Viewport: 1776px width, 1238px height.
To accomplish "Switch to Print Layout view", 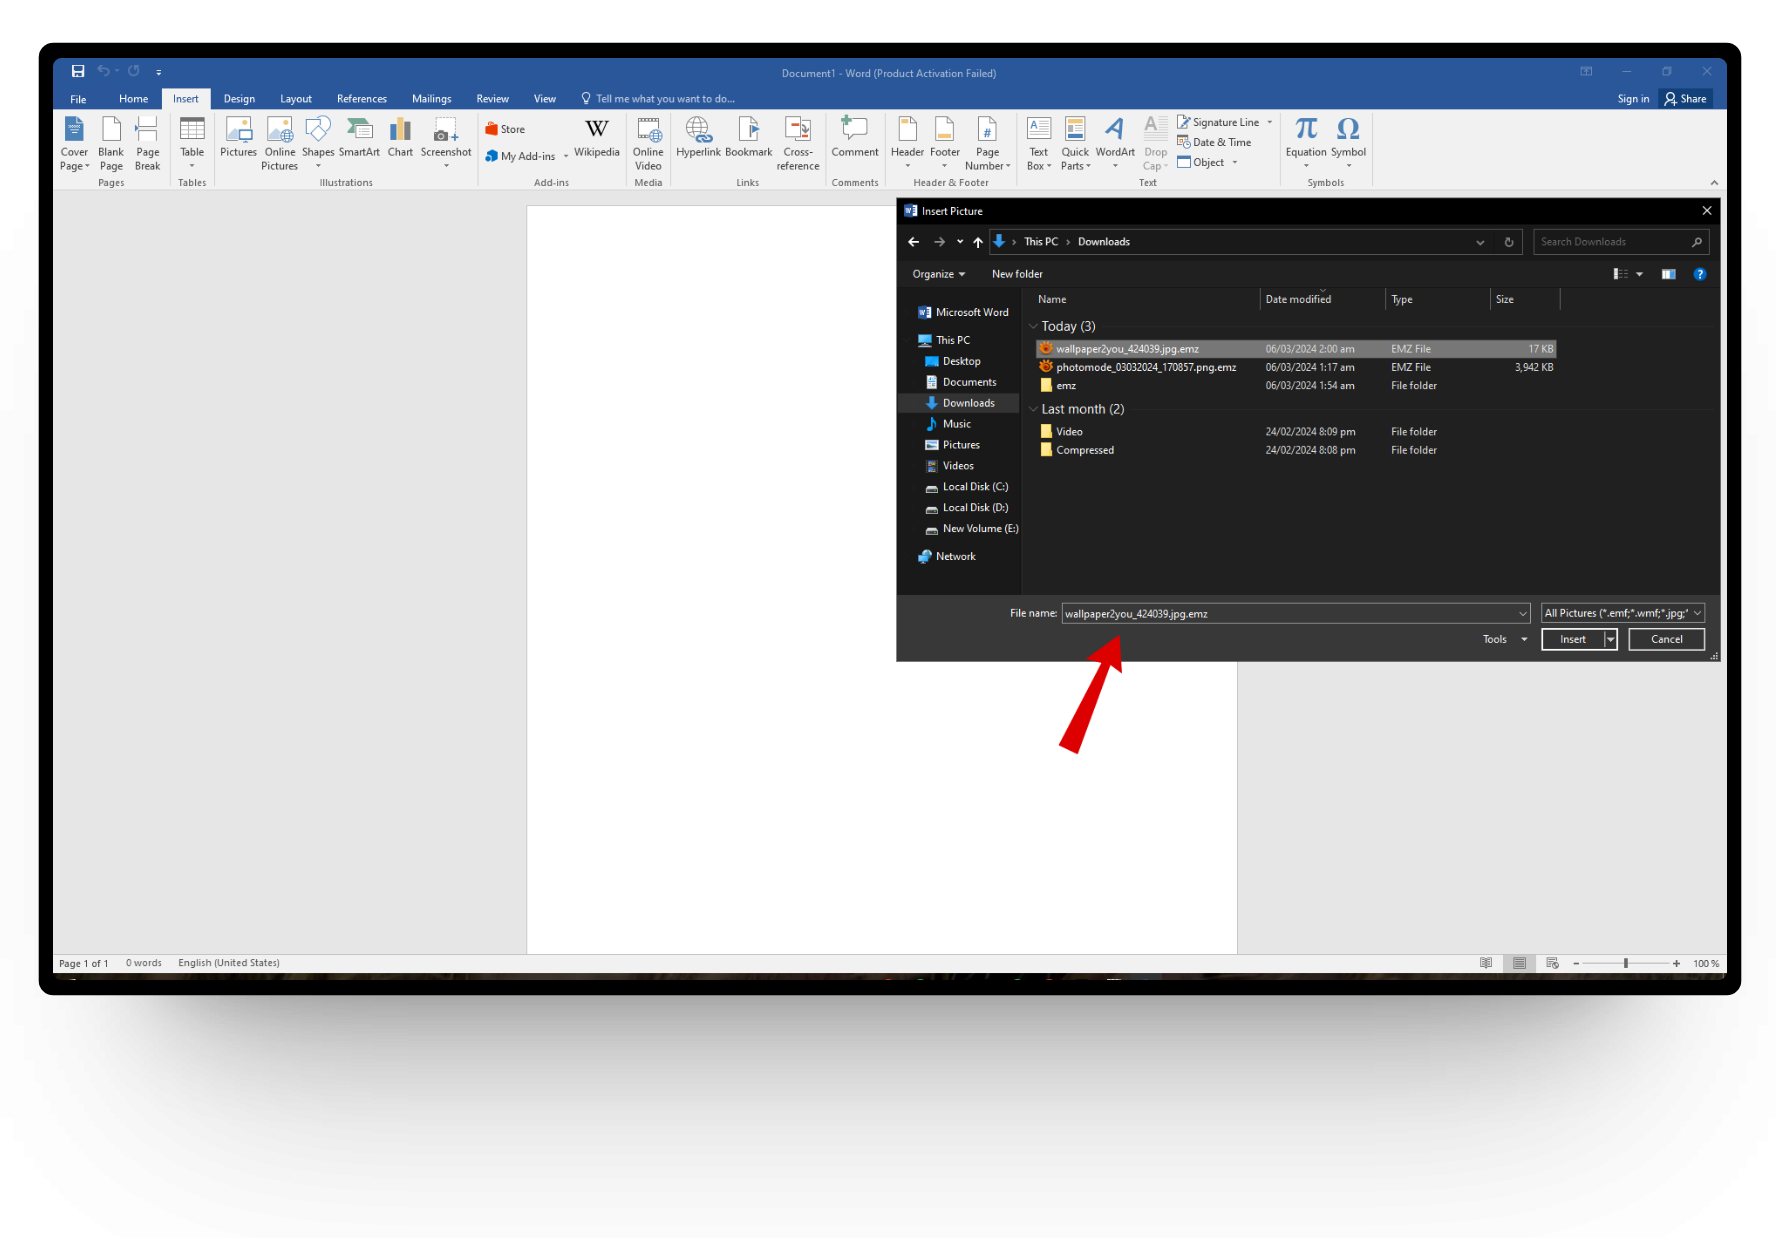I will [x=1519, y=963].
